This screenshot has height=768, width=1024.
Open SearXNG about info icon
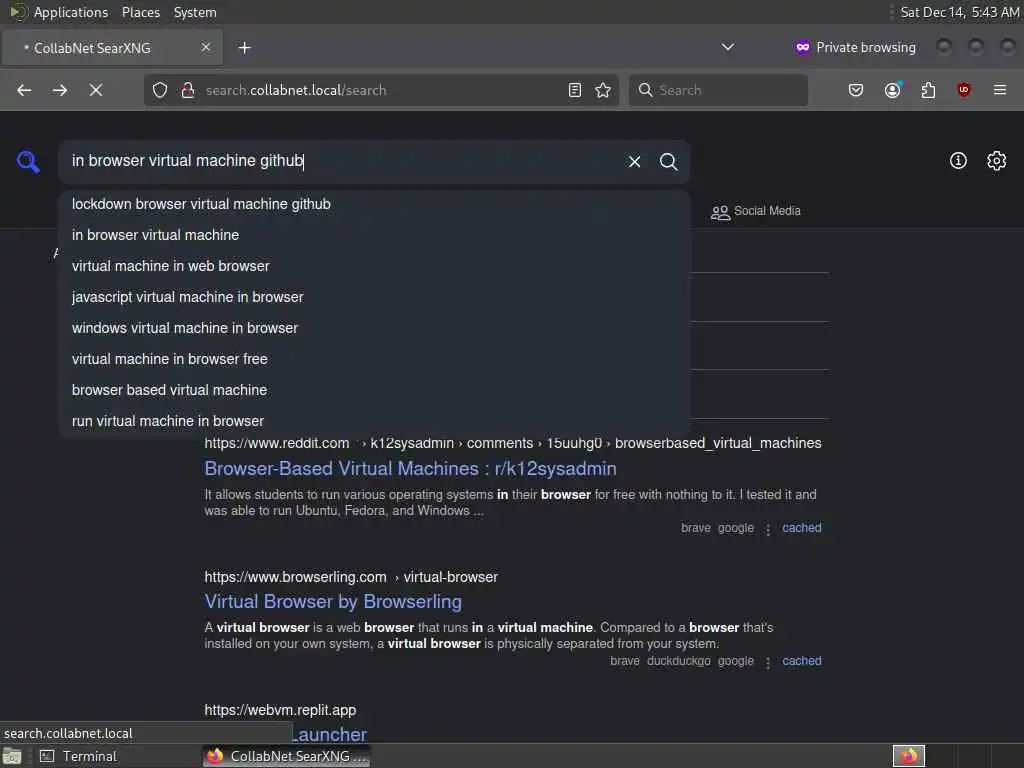[x=958, y=161]
